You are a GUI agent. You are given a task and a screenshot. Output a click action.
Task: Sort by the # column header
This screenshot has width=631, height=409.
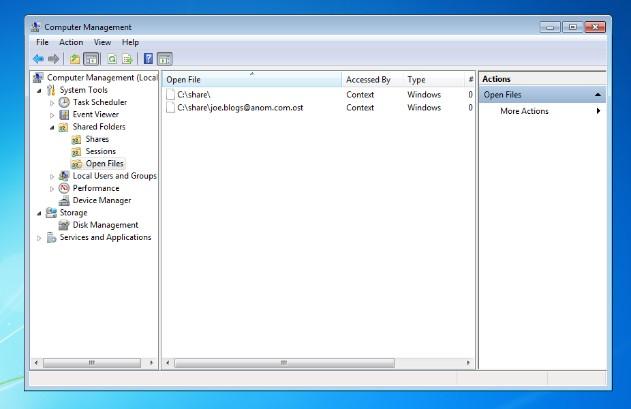[470, 80]
